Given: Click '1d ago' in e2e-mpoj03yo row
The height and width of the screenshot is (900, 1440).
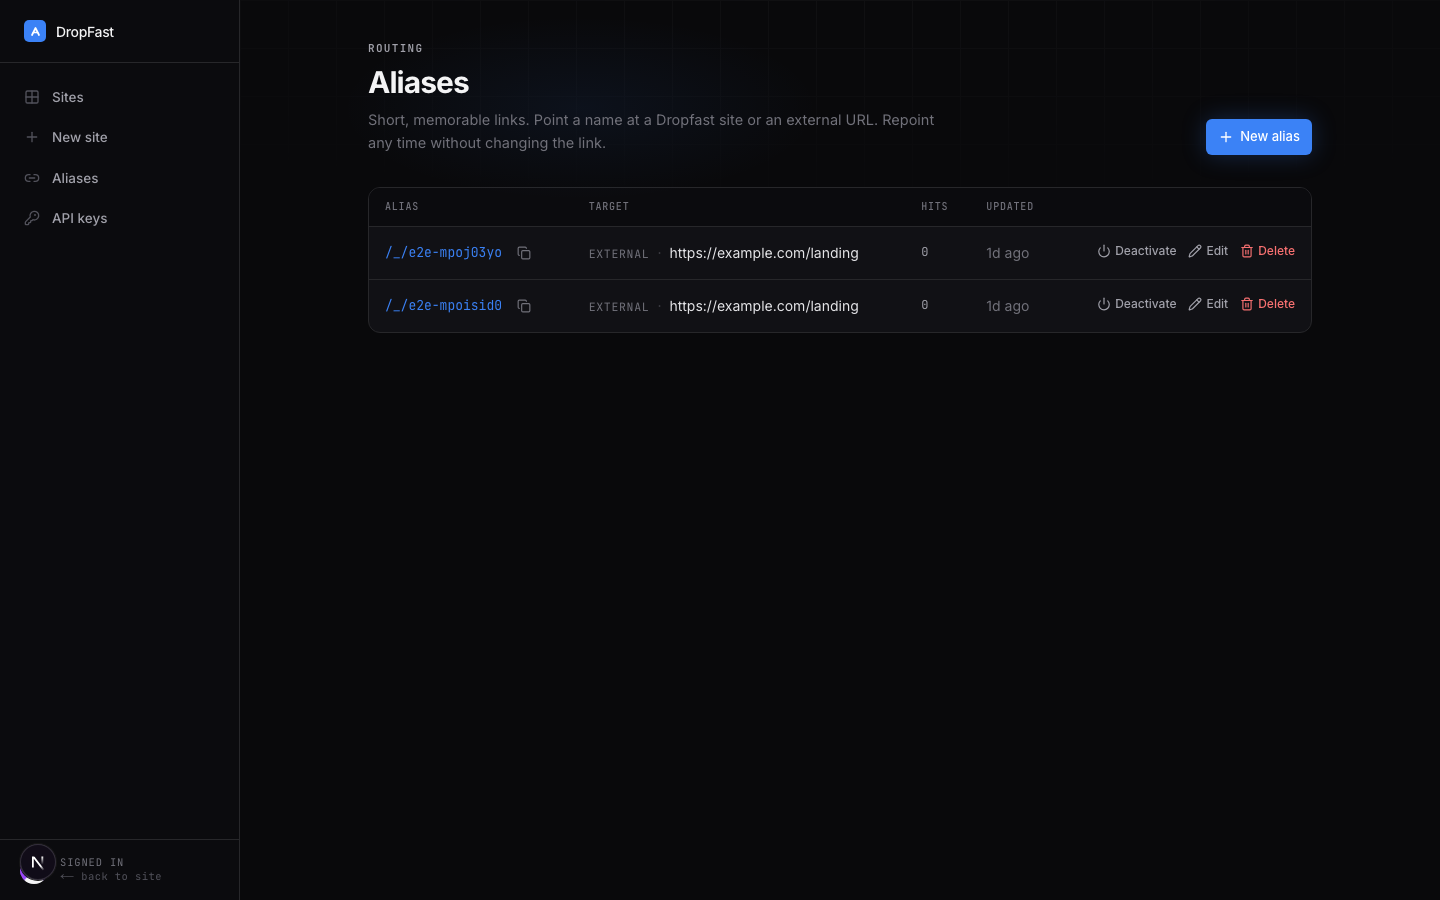Looking at the screenshot, I should click(x=1007, y=253).
